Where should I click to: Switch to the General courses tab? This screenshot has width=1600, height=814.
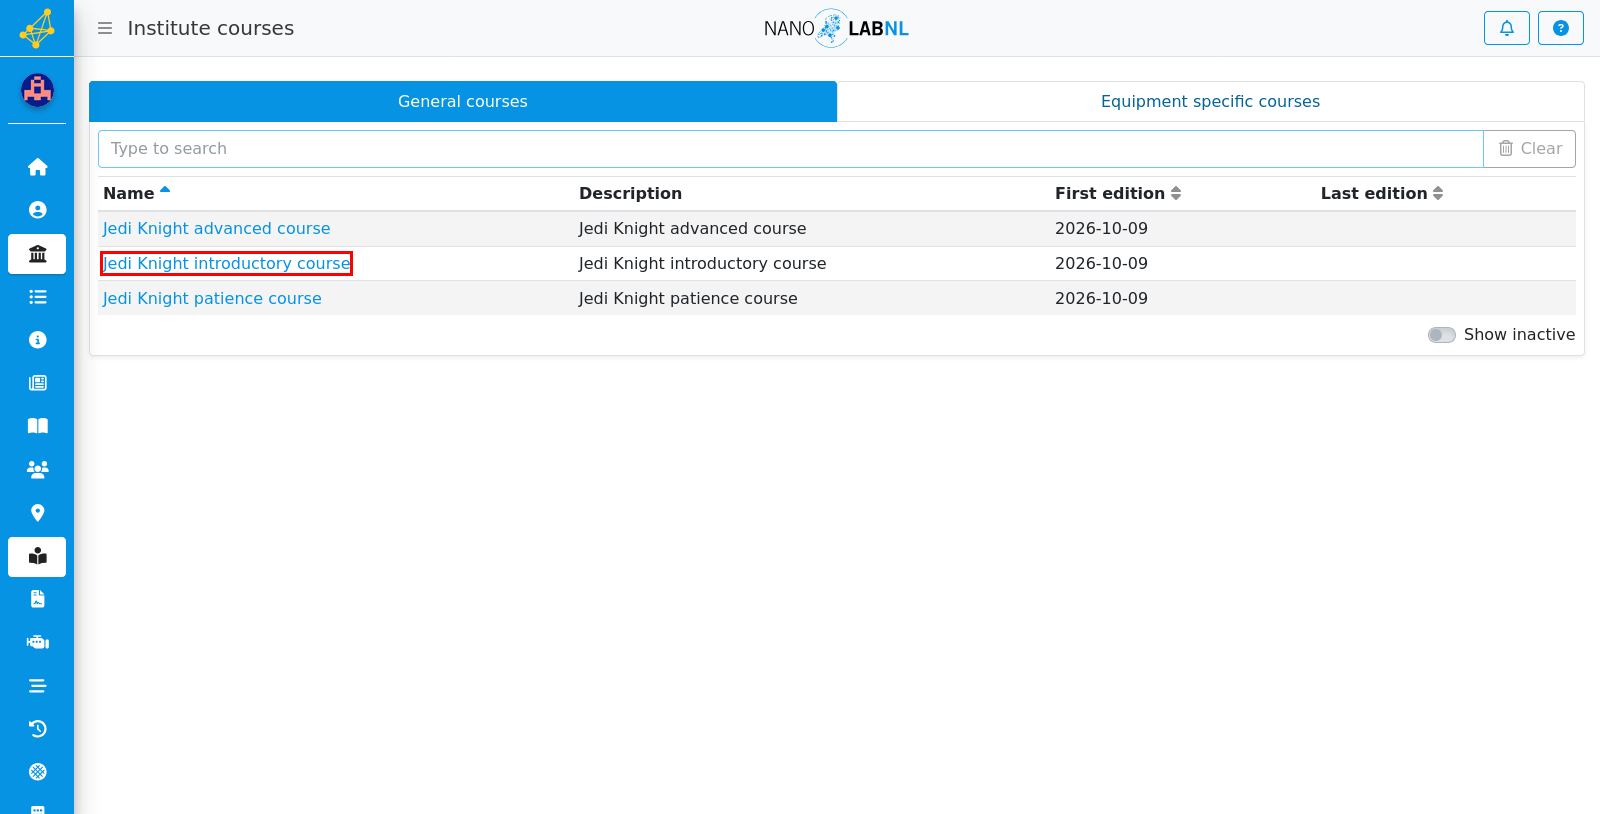[463, 101]
